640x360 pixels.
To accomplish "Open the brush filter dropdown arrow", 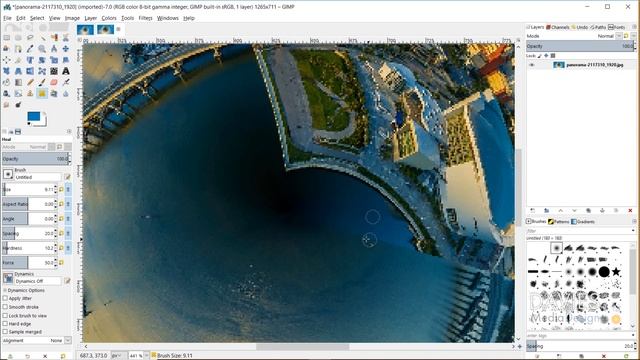I will coord(633,231).
